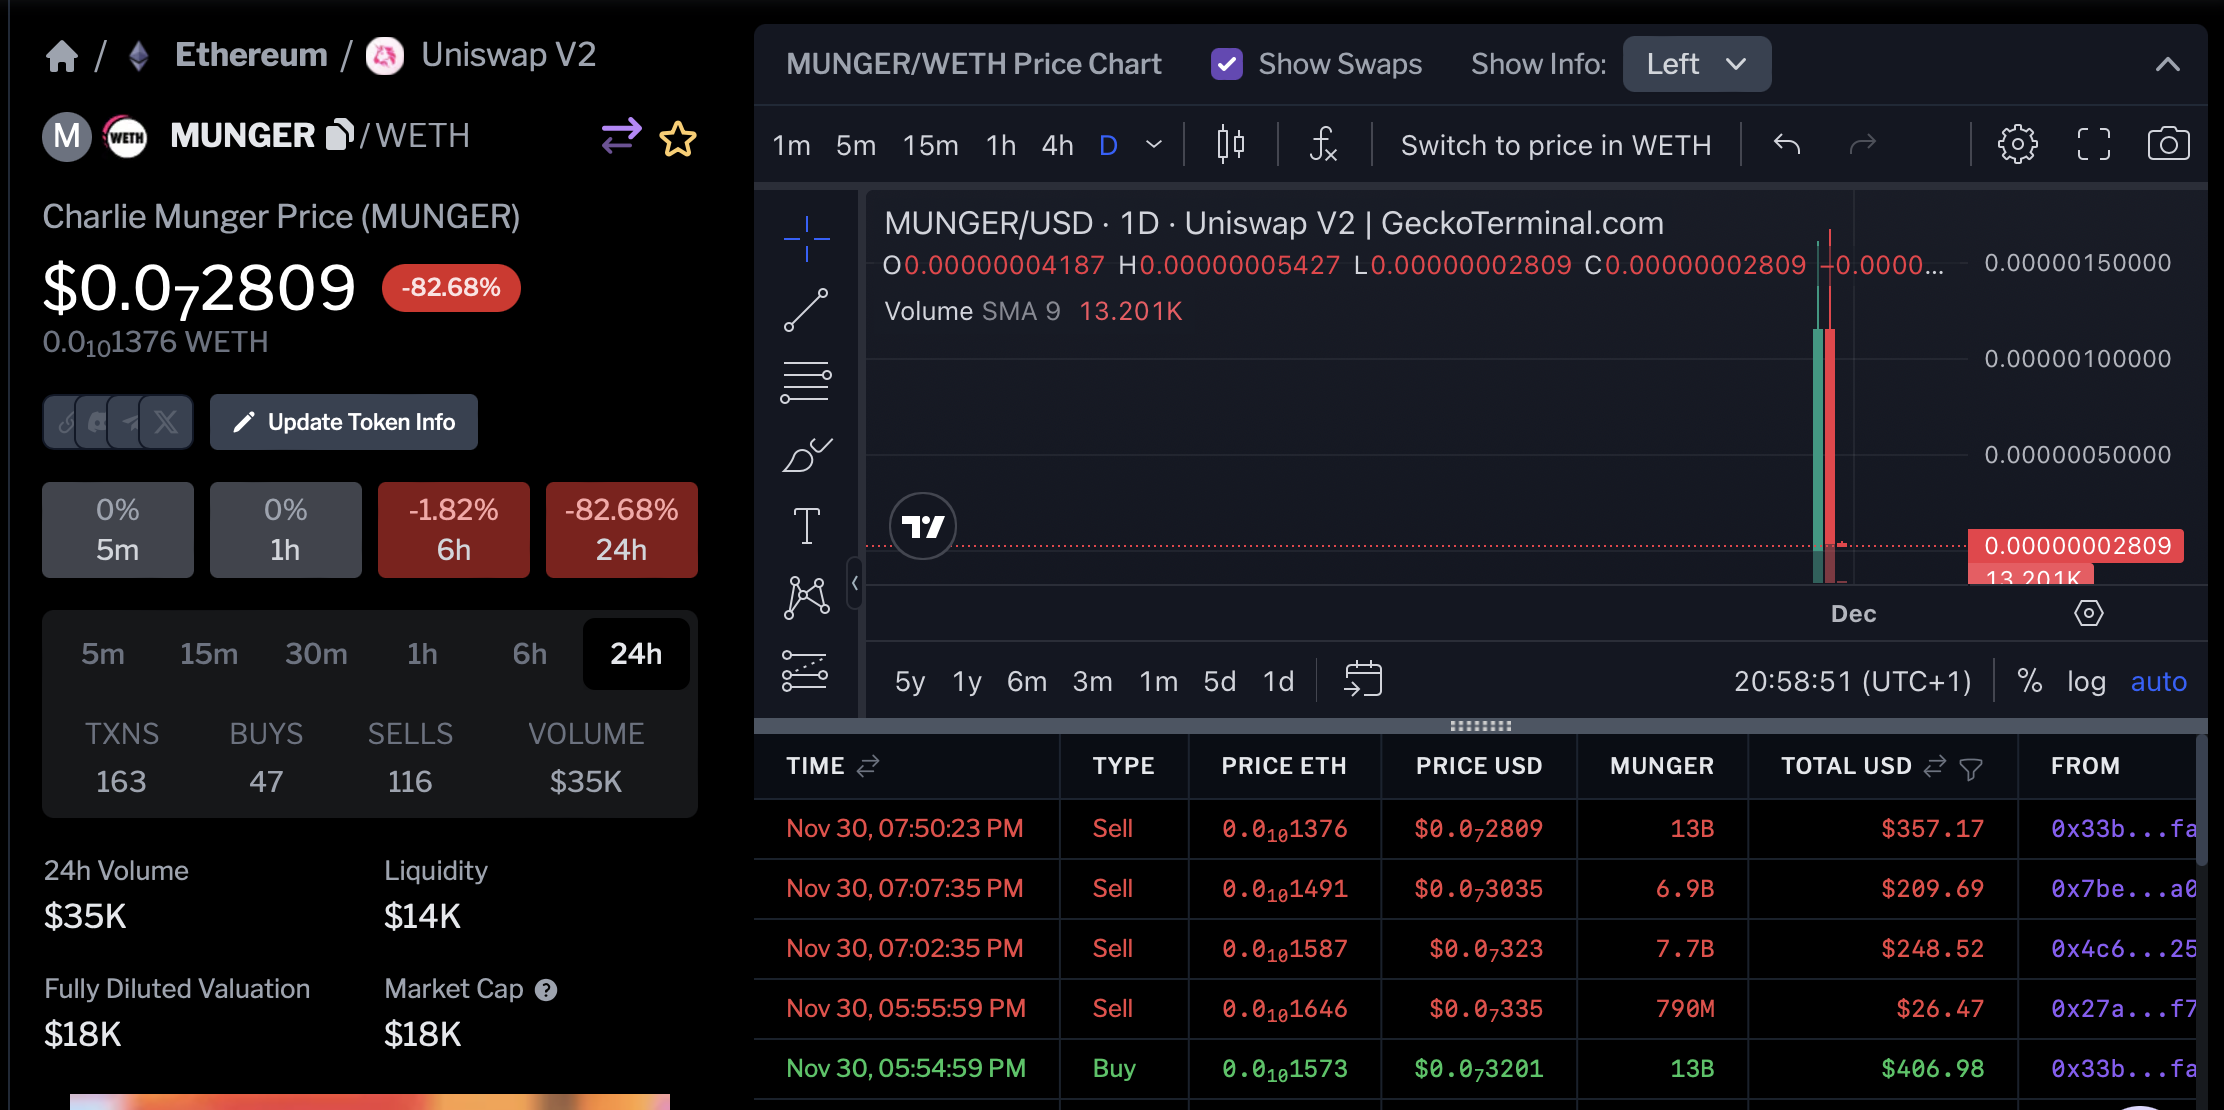The image size is (2224, 1110).
Task: Open the chart indicators fx menu
Action: 1323,145
